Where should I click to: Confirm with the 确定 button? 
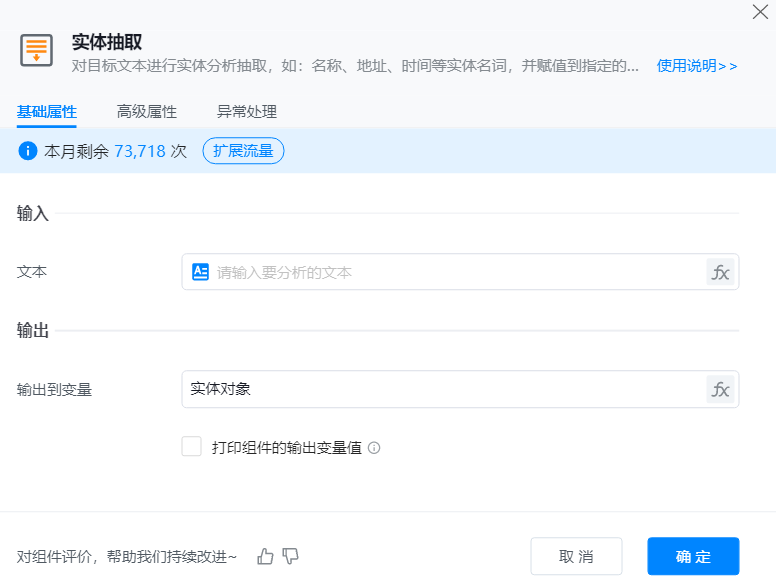[693, 556]
